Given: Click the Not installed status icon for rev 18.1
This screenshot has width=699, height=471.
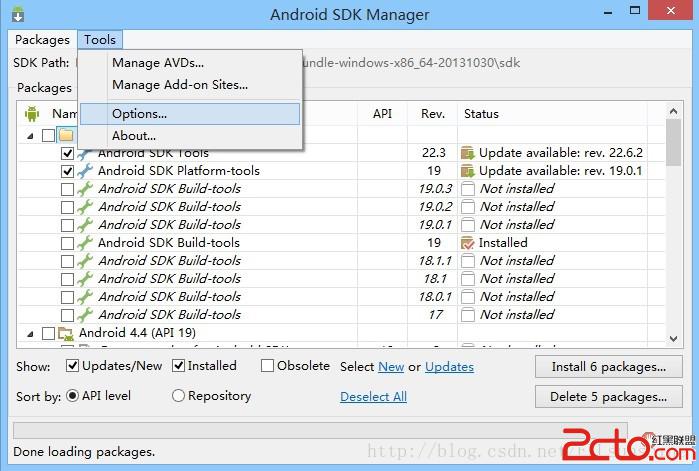Looking at the screenshot, I should click(x=468, y=279).
